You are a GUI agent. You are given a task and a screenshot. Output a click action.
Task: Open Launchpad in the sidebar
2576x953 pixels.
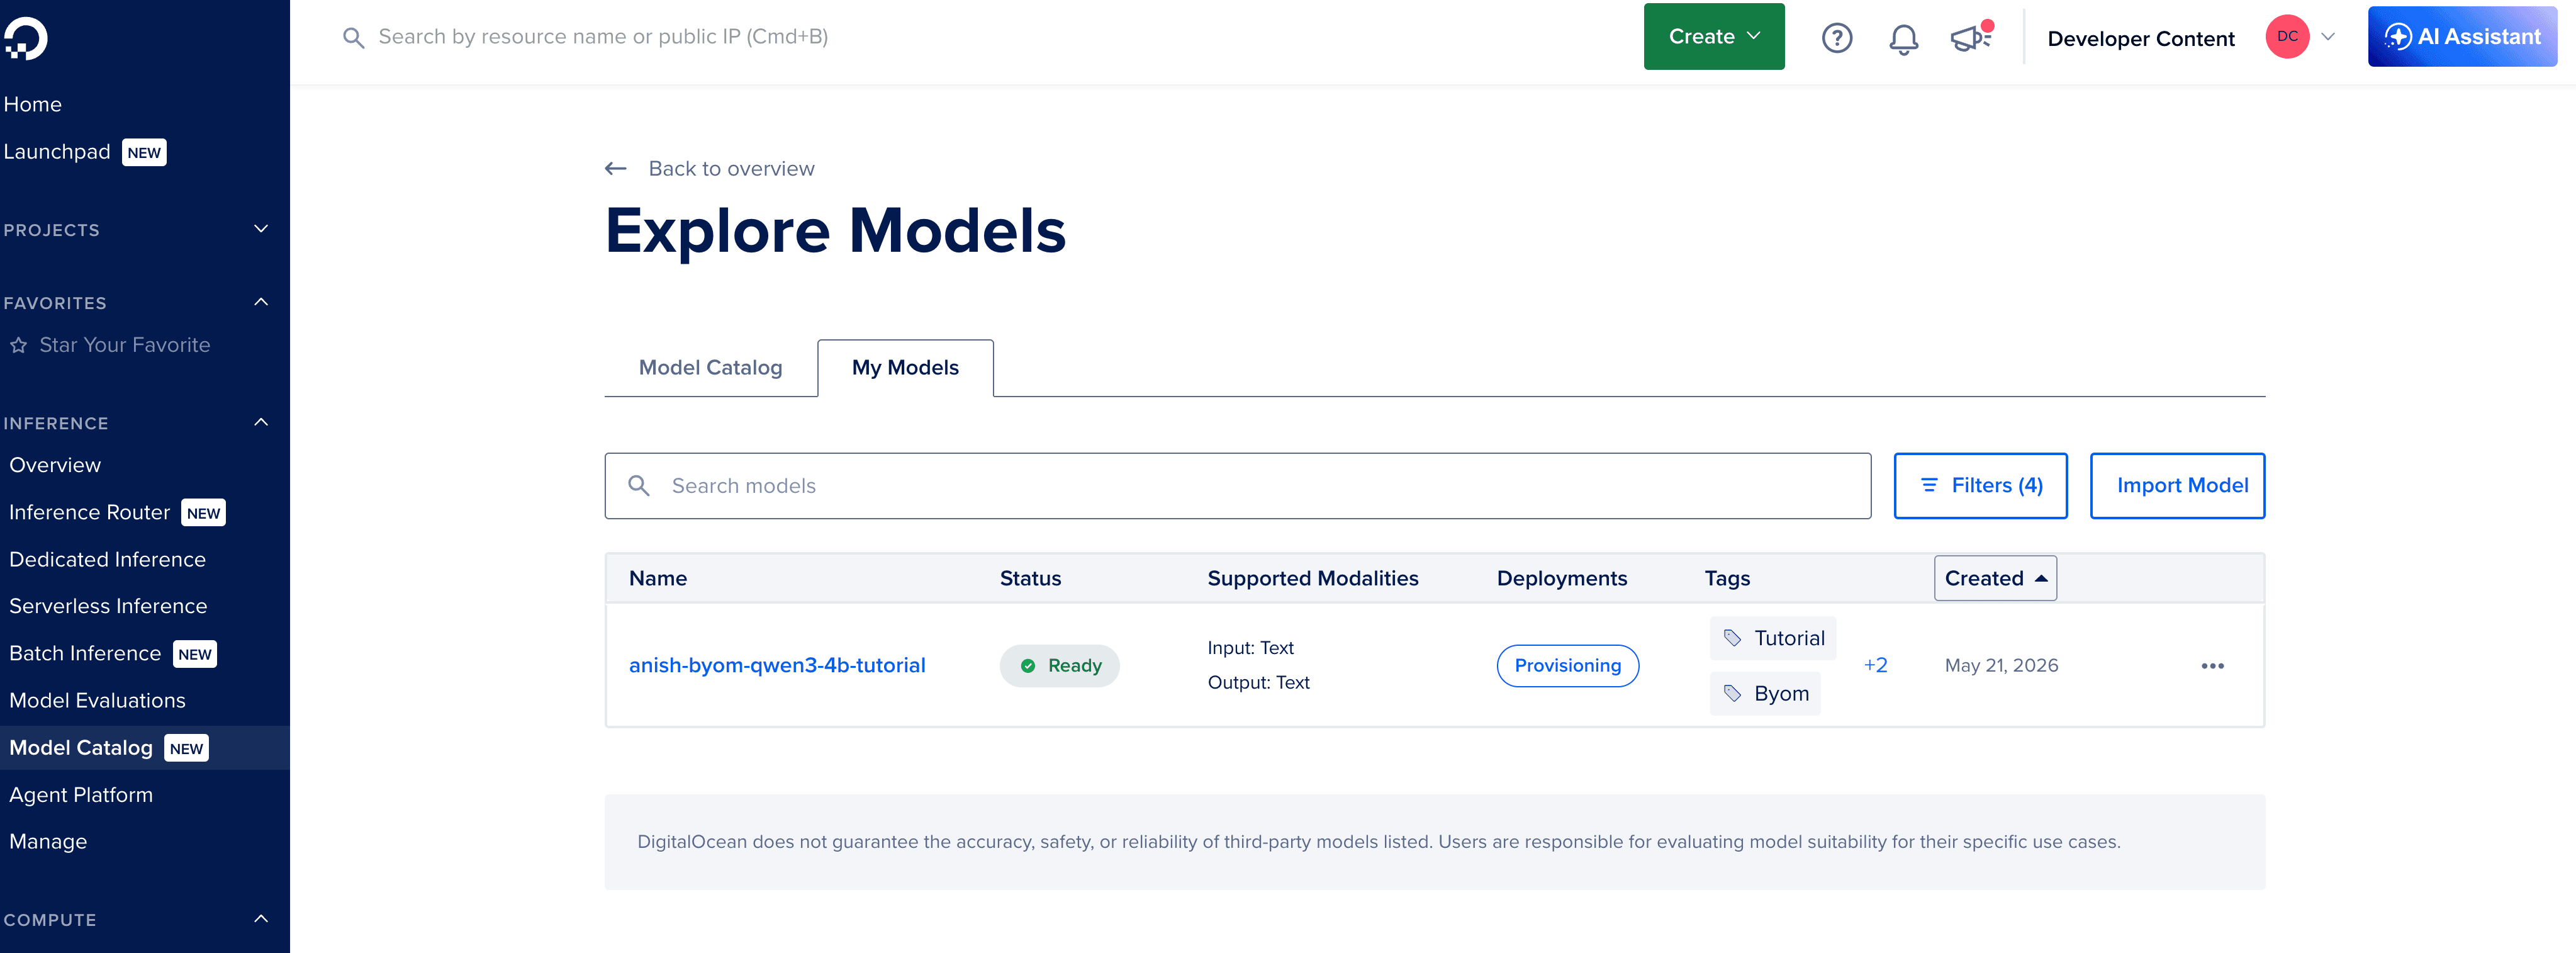[57, 152]
